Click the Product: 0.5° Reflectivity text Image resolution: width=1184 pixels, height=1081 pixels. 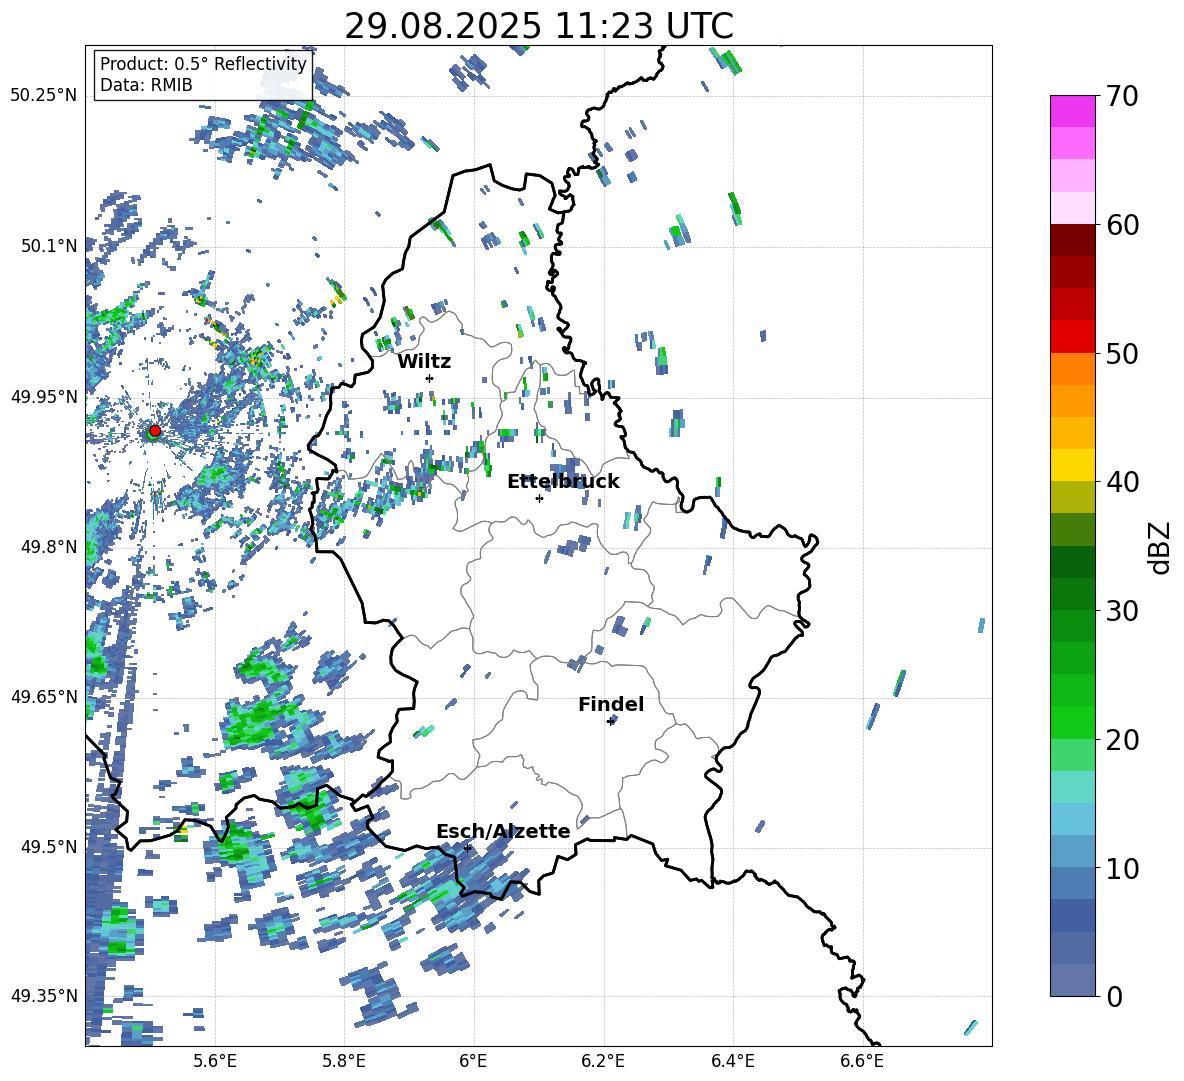[203, 64]
